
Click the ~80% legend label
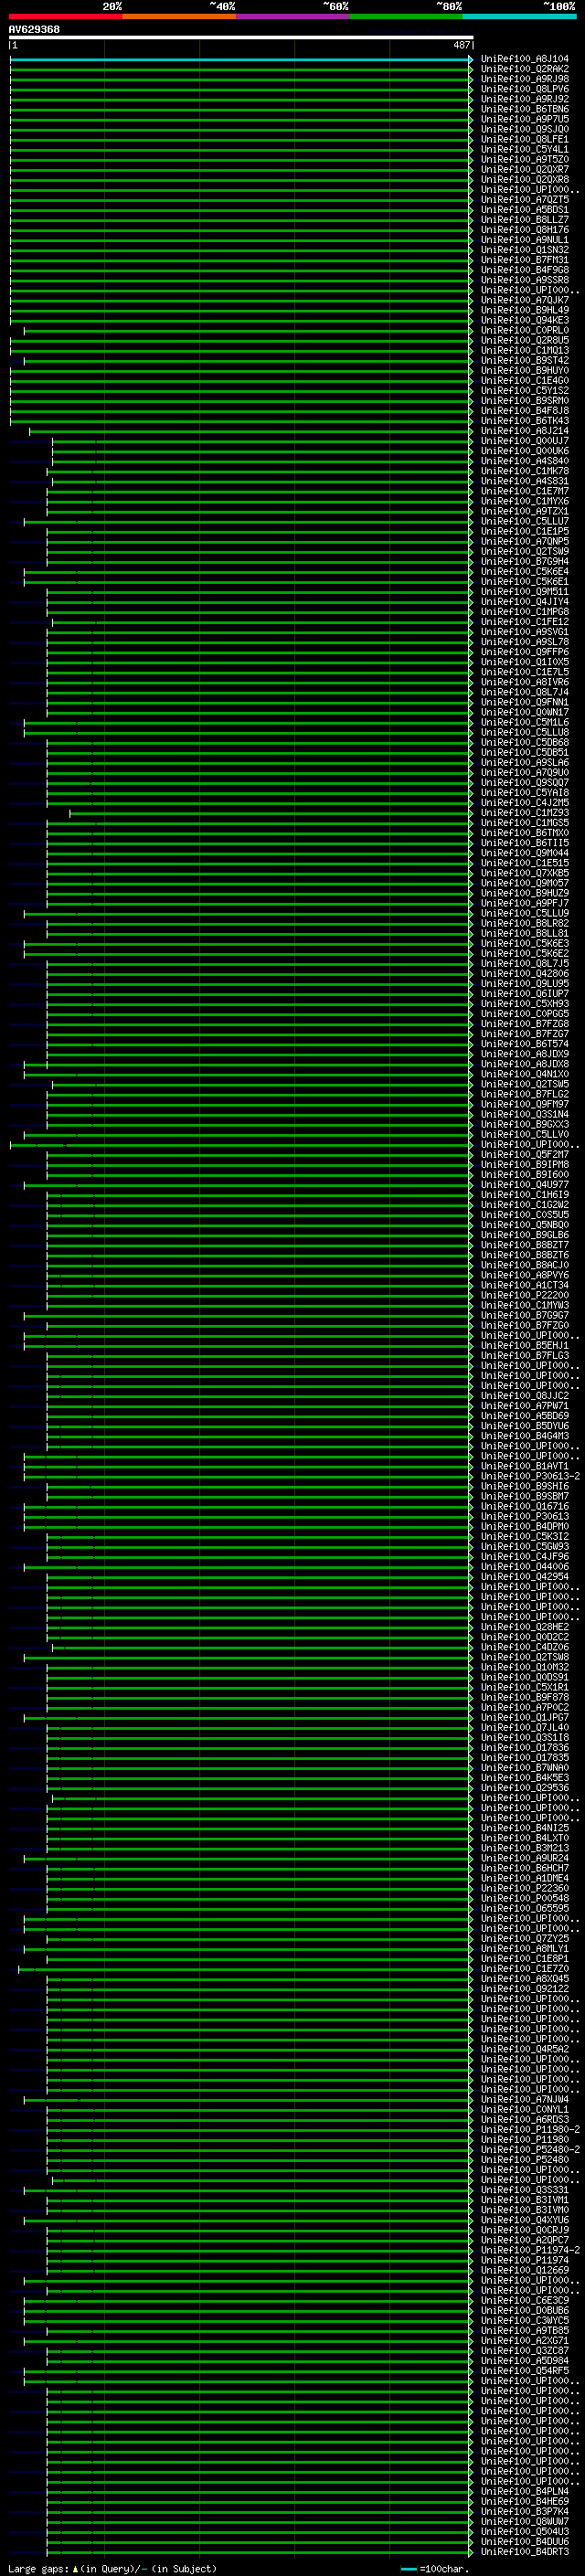click(449, 6)
